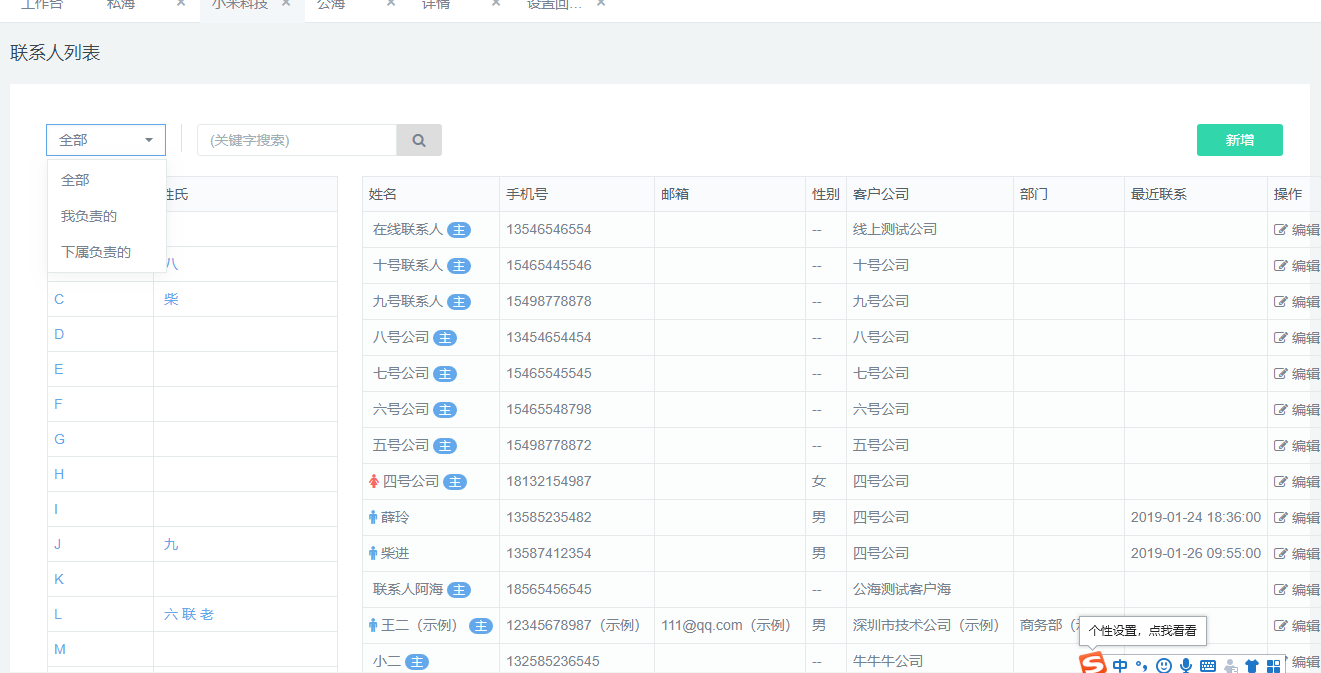Open Sogou soft keyboard icon
The height and width of the screenshot is (673, 1321).
coord(1208,666)
